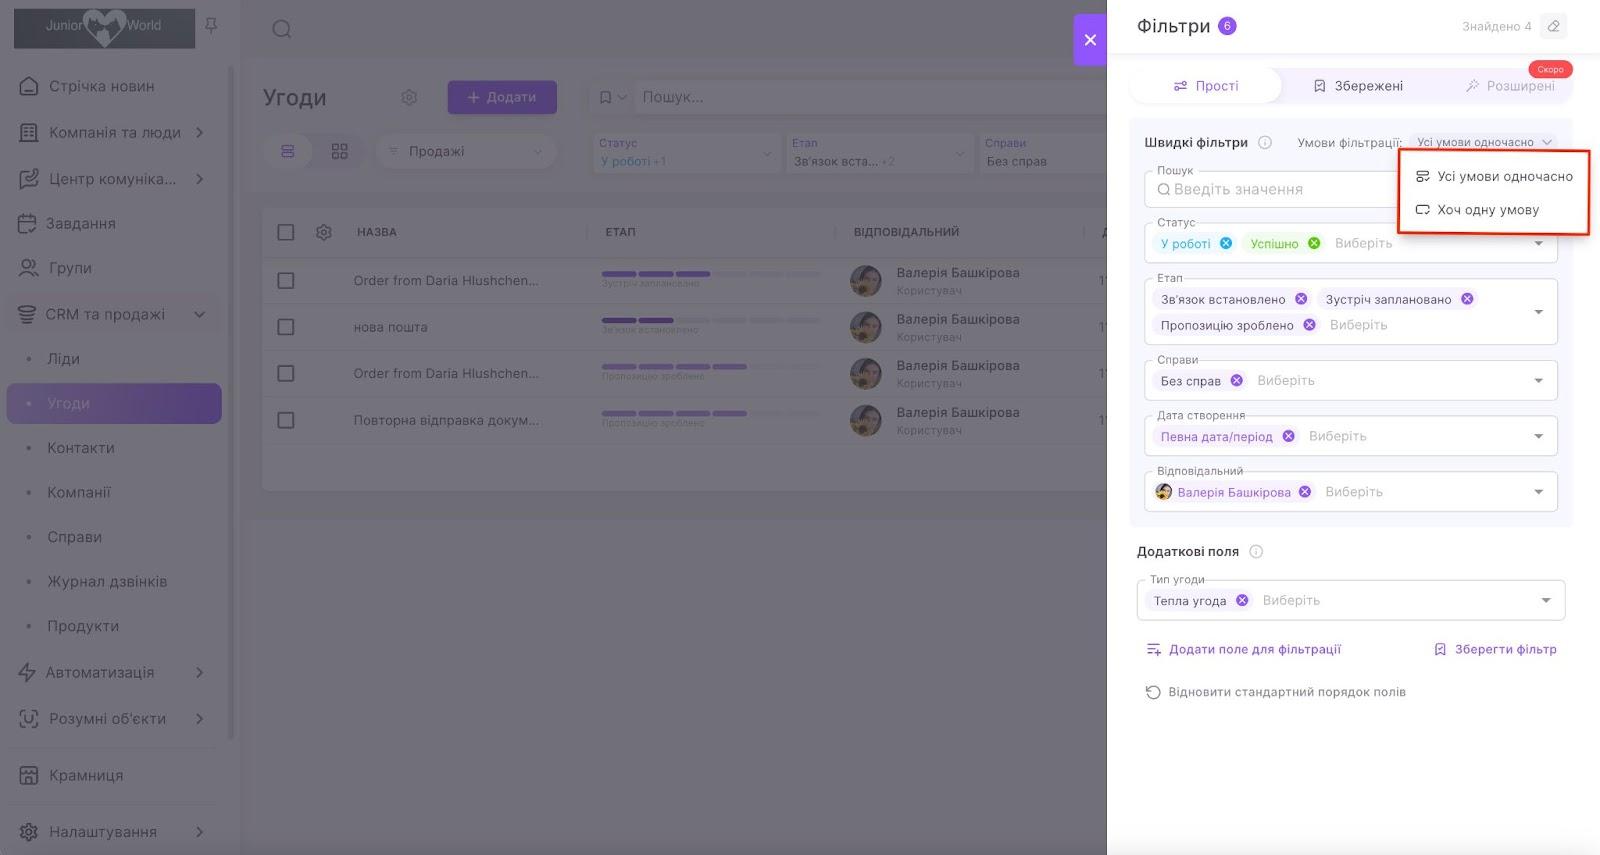Screen dimensions: 1600x855
Task: Remove the Успішно status tag
Action: tap(1314, 243)
